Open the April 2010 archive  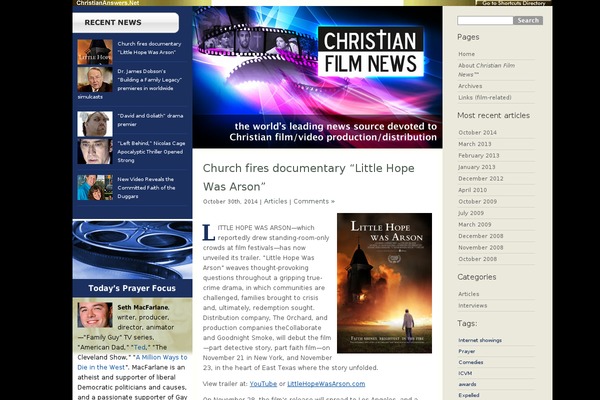click(x=473, y=190)
